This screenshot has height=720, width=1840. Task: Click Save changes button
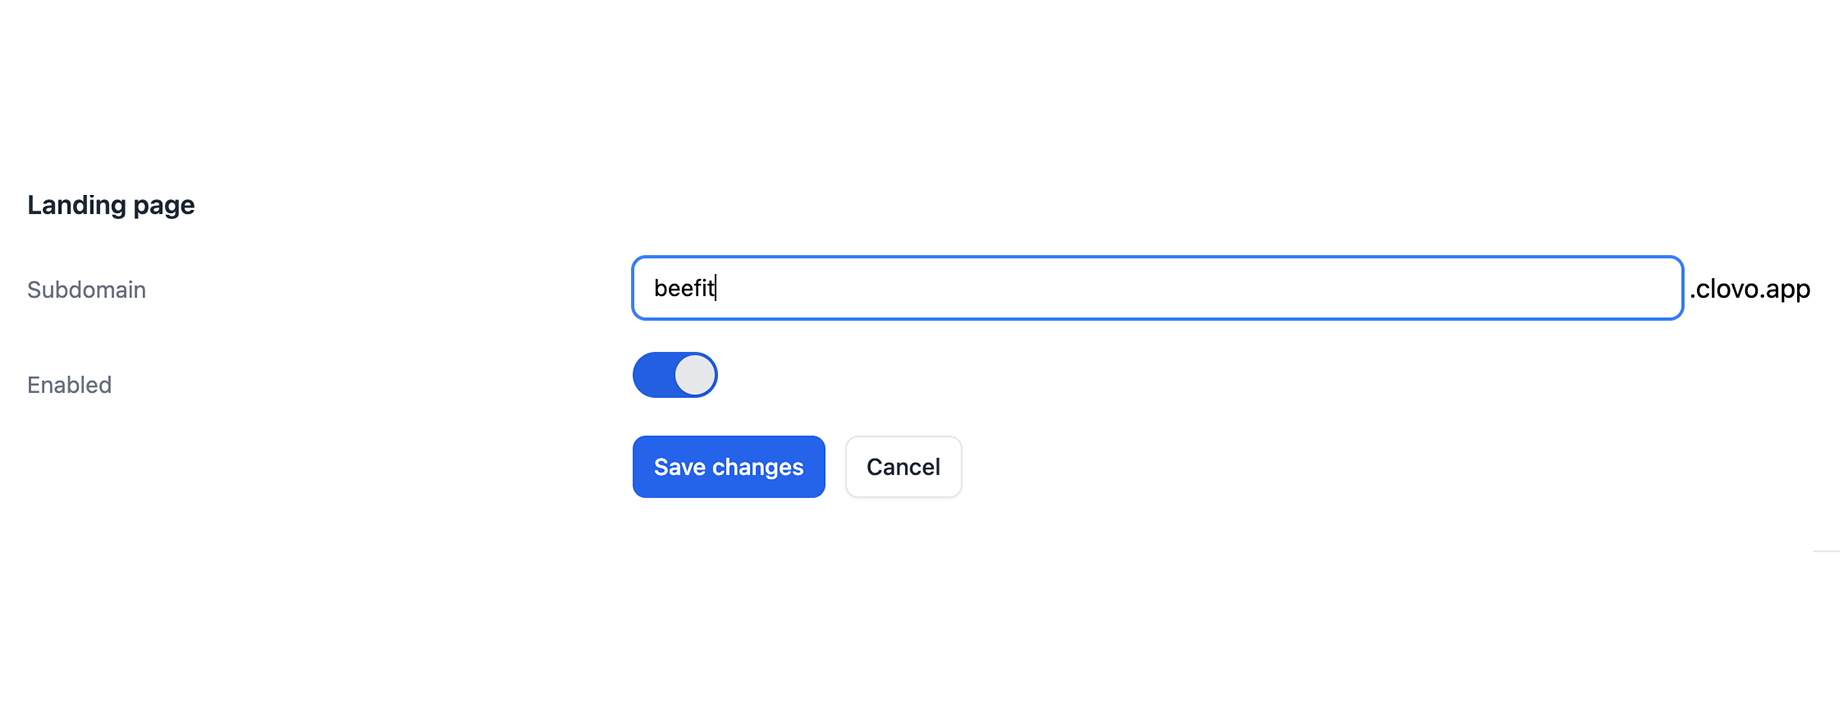point(728,466)
